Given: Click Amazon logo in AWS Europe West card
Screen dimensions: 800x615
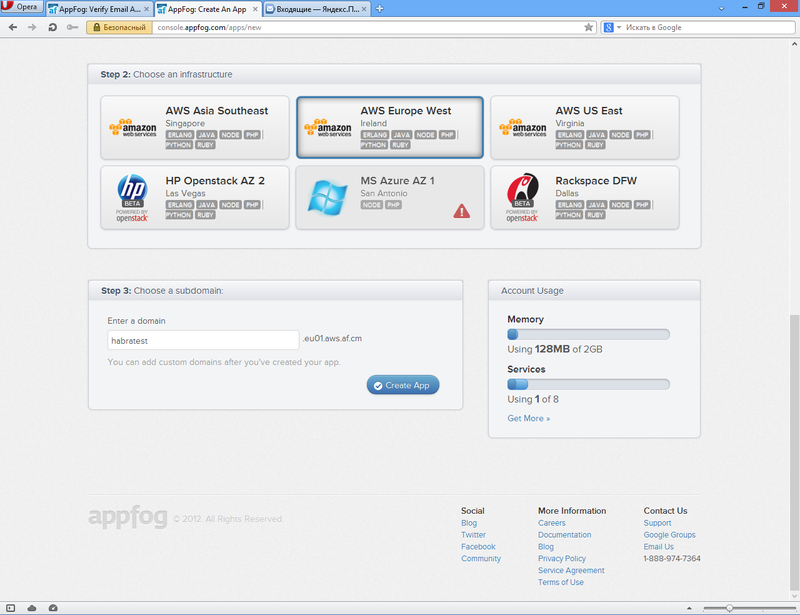Looking at the screenshot, I should (328, 128).
